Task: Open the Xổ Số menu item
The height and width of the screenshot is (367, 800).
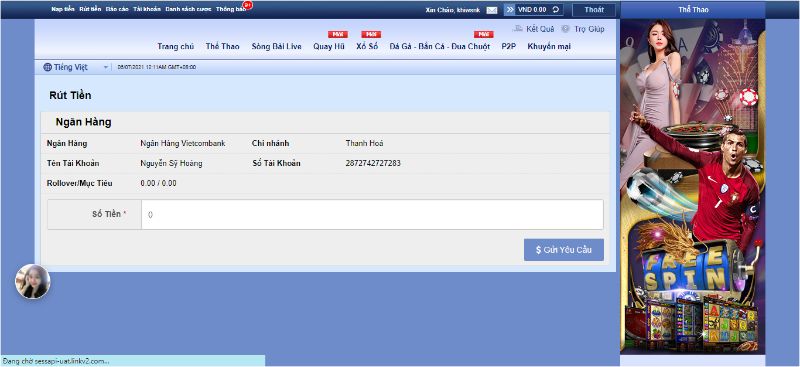Action: 367,46
